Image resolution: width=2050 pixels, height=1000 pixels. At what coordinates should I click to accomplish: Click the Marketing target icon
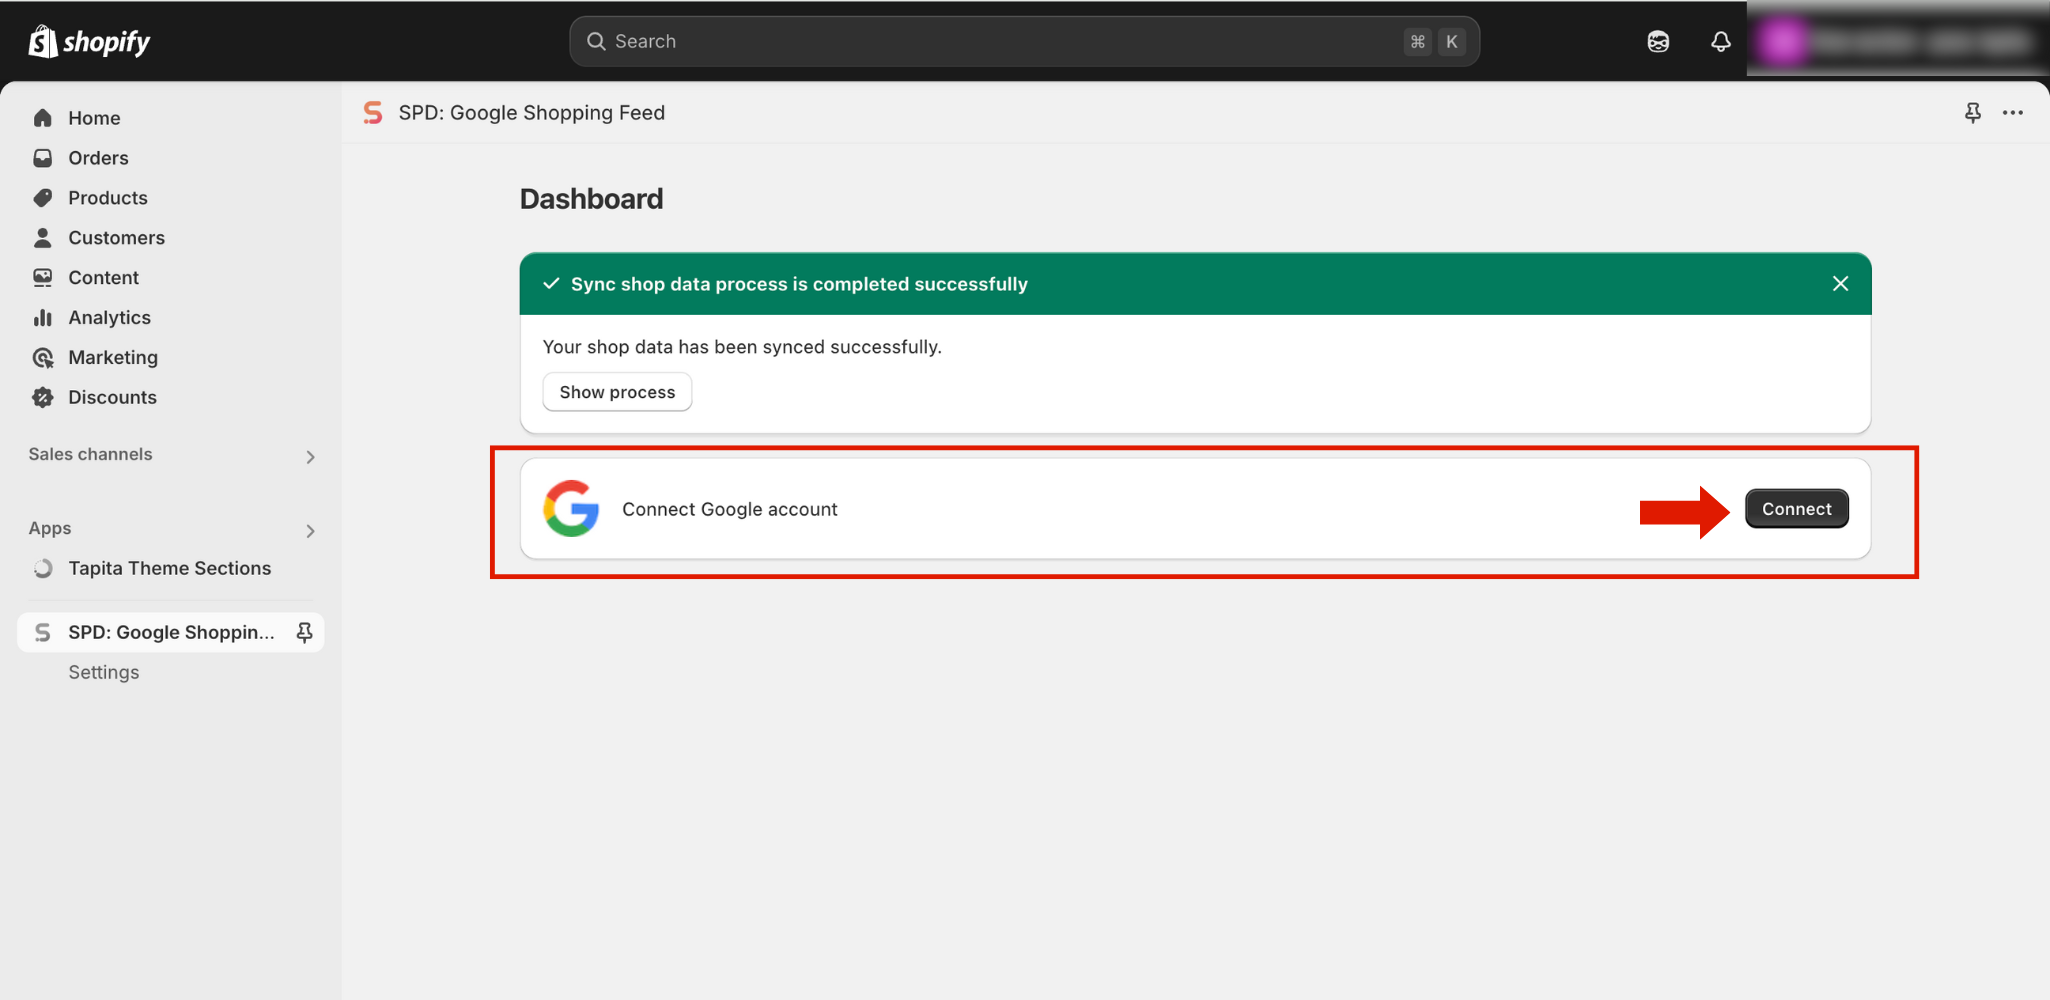tap(43, 358)
